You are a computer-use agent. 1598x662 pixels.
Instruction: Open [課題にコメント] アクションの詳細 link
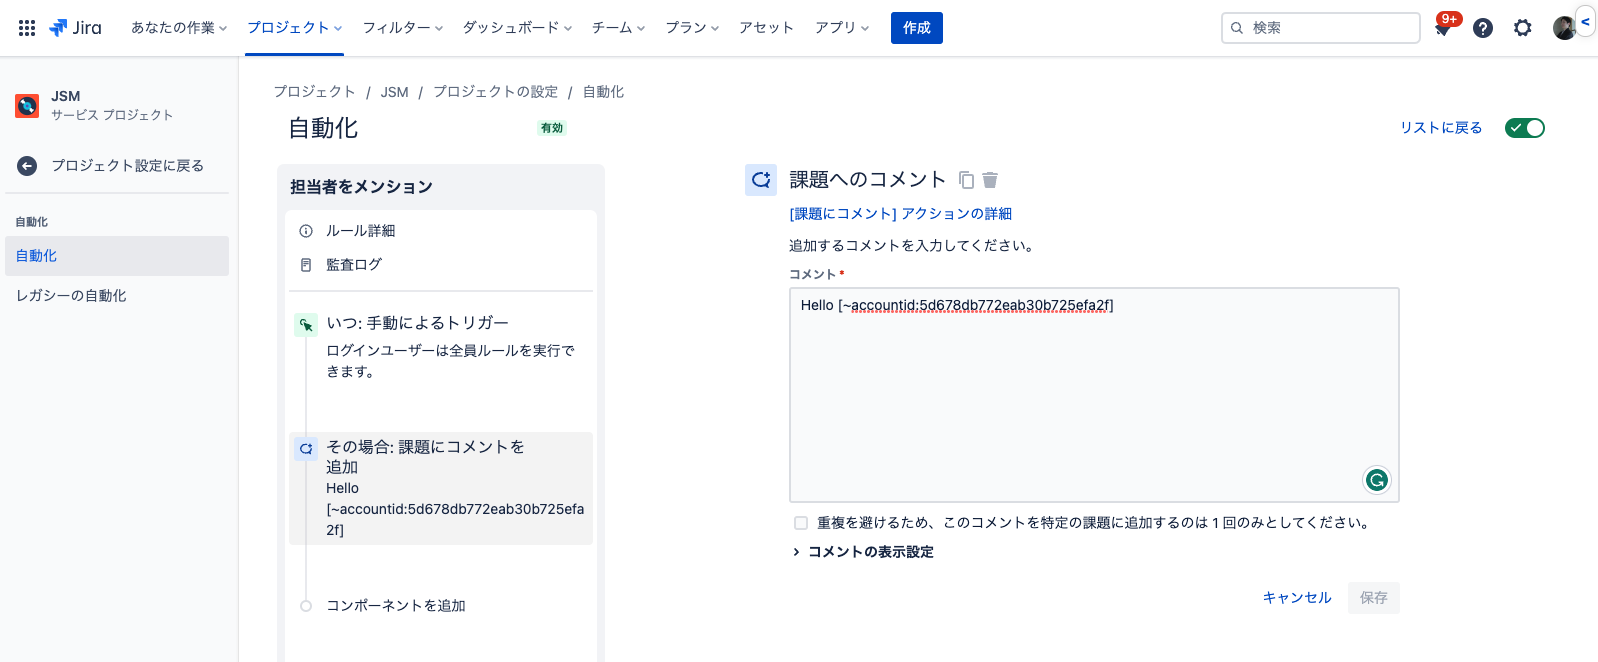901,214
